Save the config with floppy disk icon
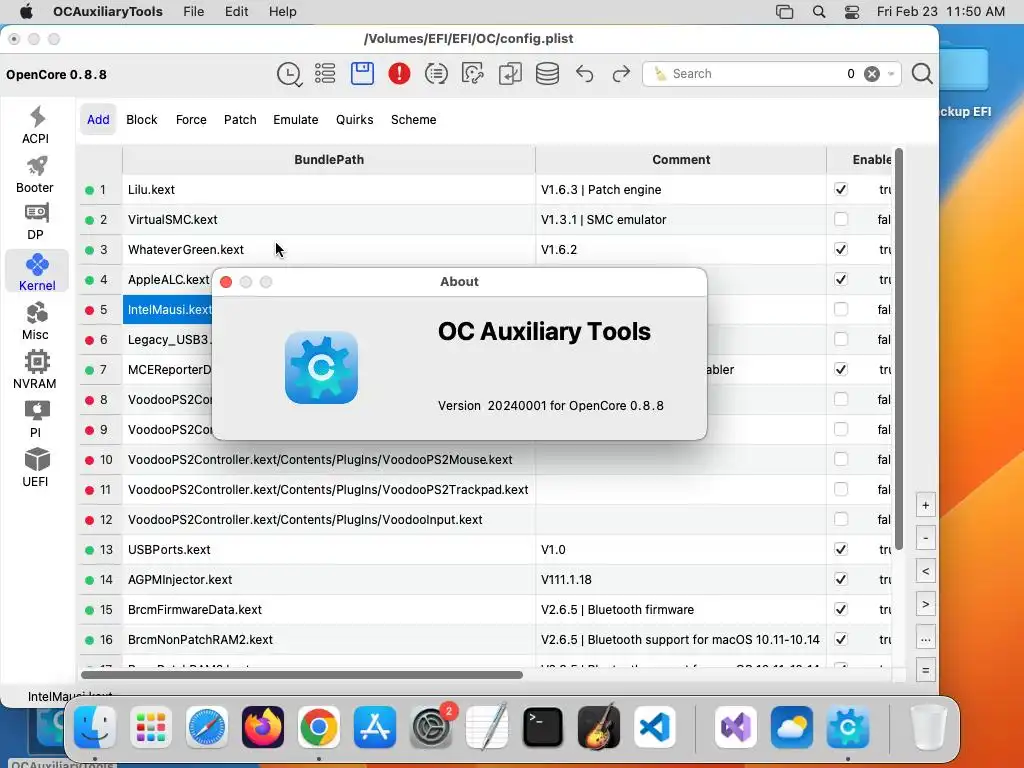The width and height of the screenshot is (1024, 768). coord(362,74)
